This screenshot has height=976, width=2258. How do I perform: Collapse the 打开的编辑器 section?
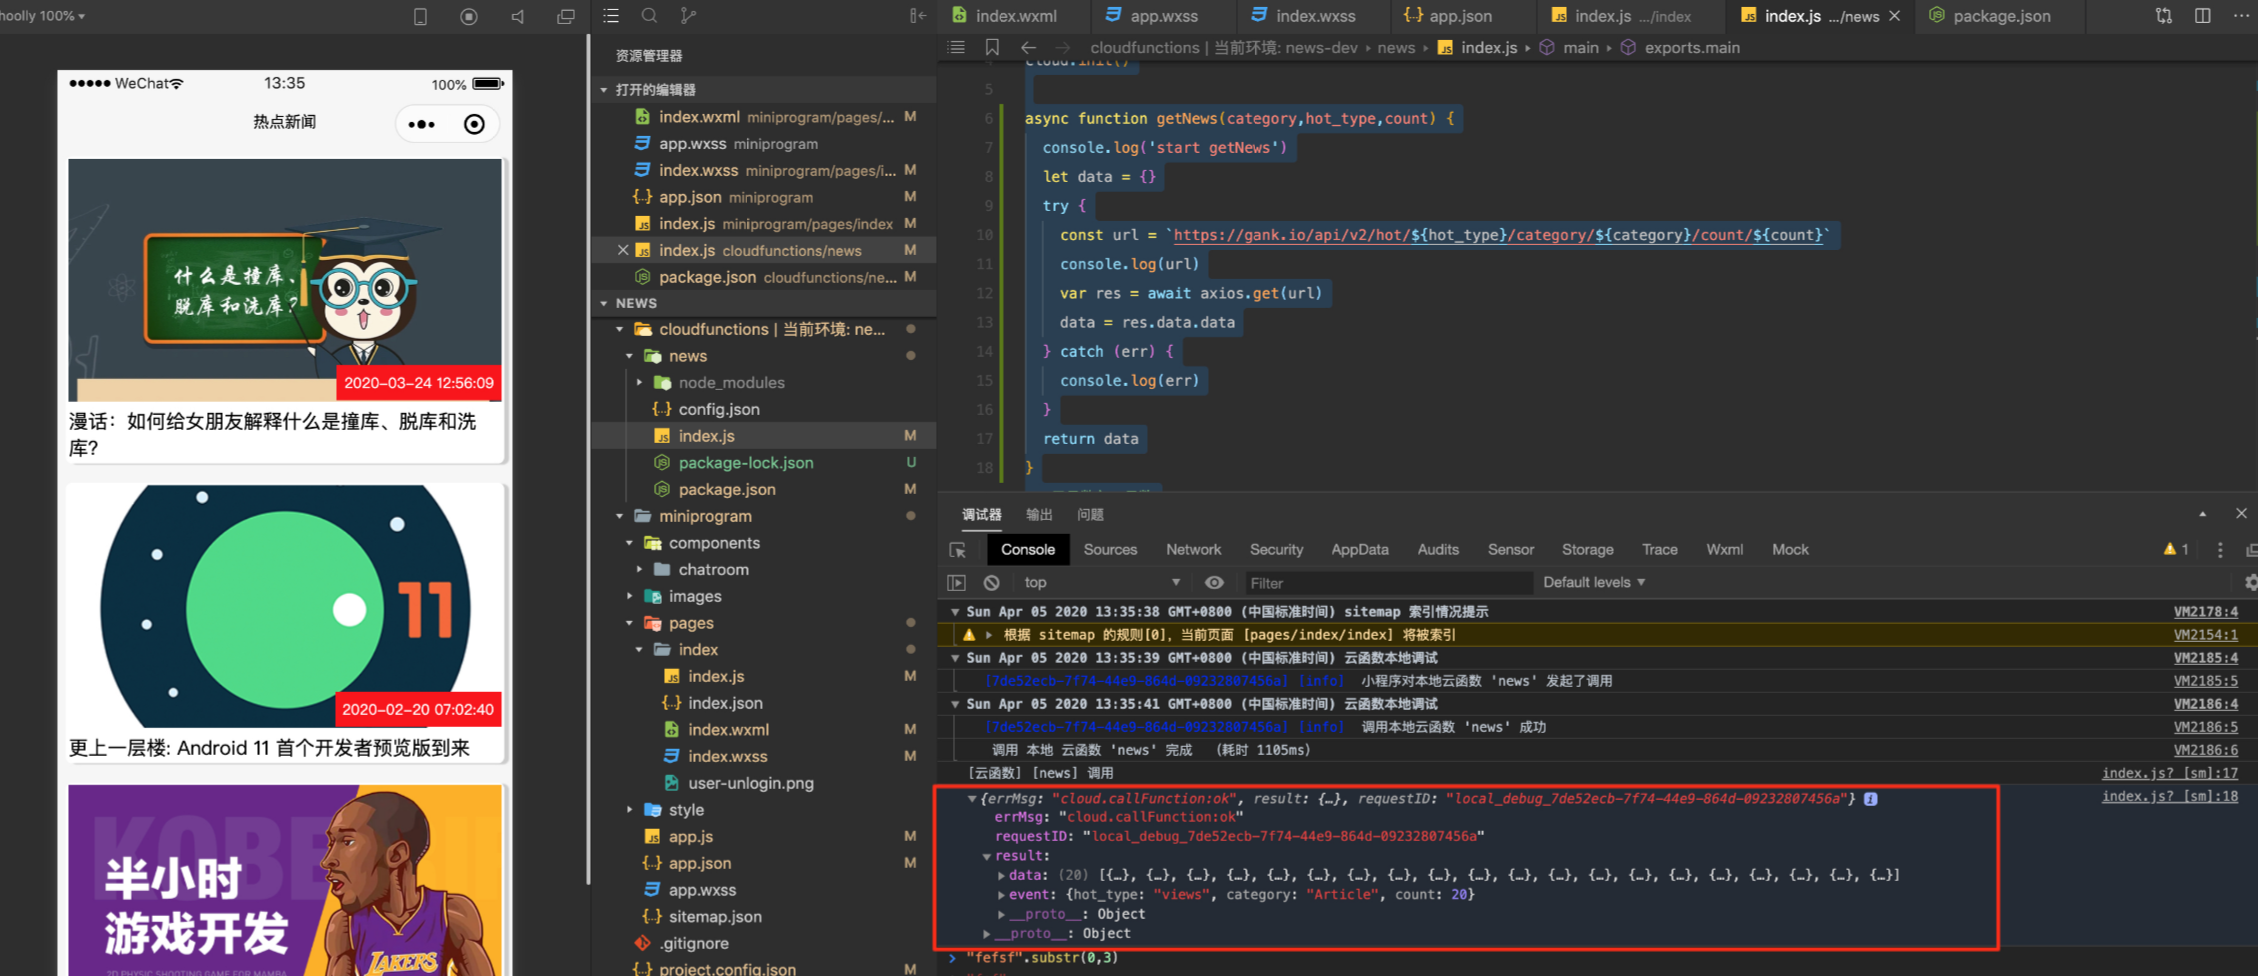tap(604, 90)
